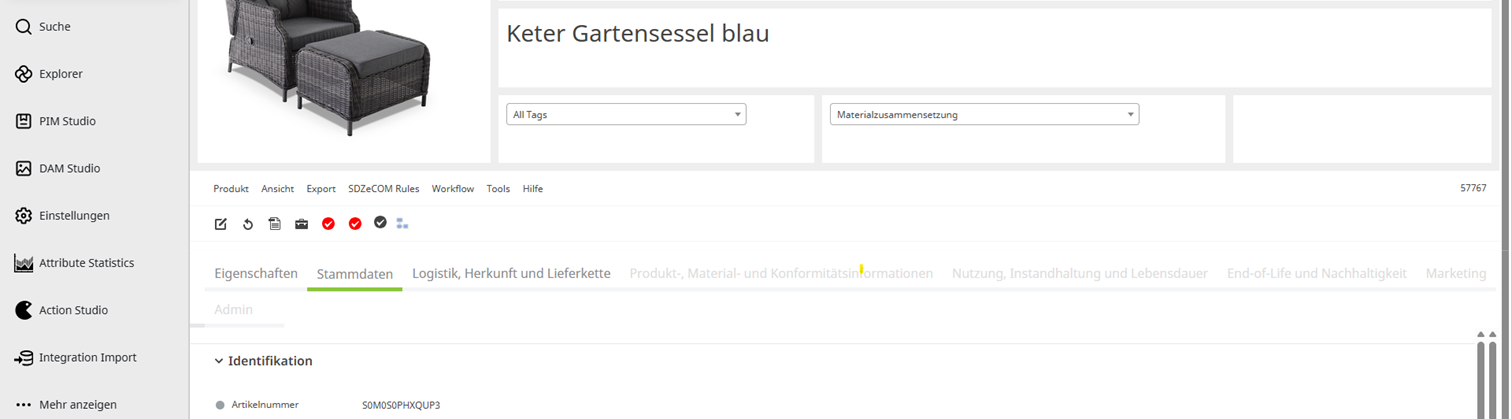This screenshot has height=419, width=1512.
Task: Click the product title Keter Gartensessel blau
Action: pyautogui.click(x=638, y=33)
